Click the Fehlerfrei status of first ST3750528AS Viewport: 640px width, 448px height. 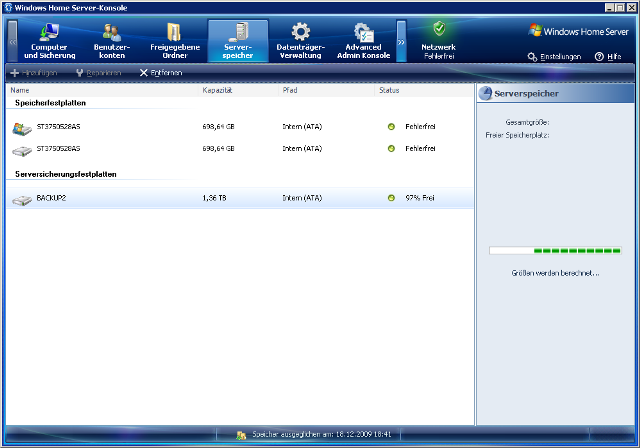pyautogui.click(x=420, y=127)
